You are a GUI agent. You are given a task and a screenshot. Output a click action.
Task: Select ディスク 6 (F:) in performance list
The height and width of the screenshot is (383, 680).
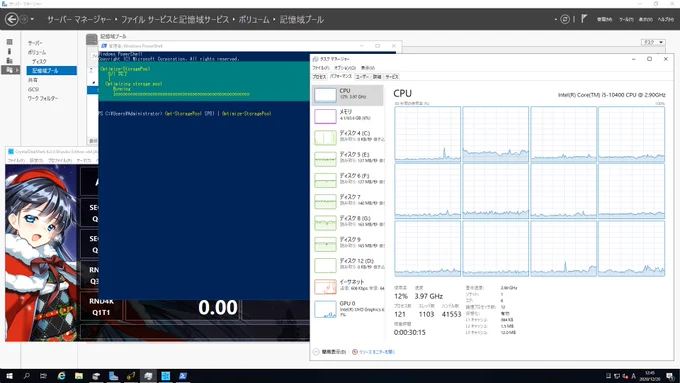tap(348, 180)
